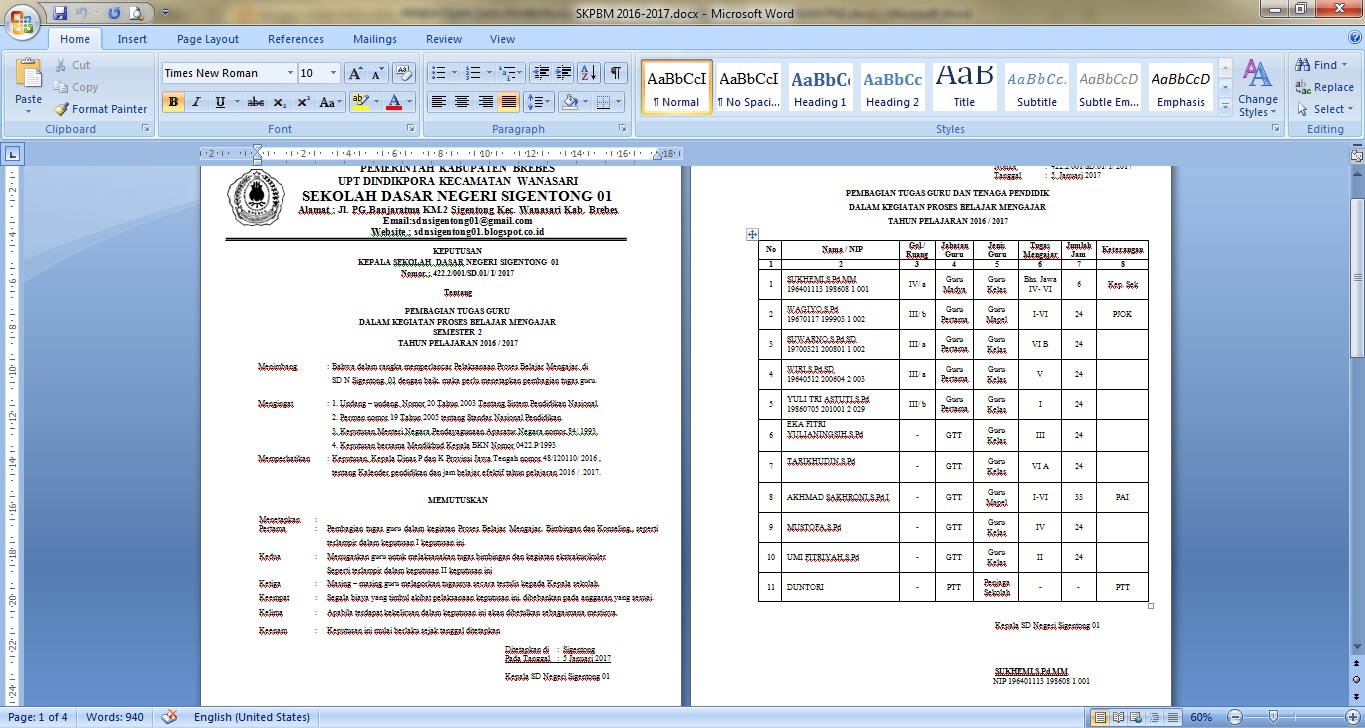Image resolution: width=1365 pixels, height=728 pixels.
Task: Toggle subscript formatting
Action: point(280,102)
